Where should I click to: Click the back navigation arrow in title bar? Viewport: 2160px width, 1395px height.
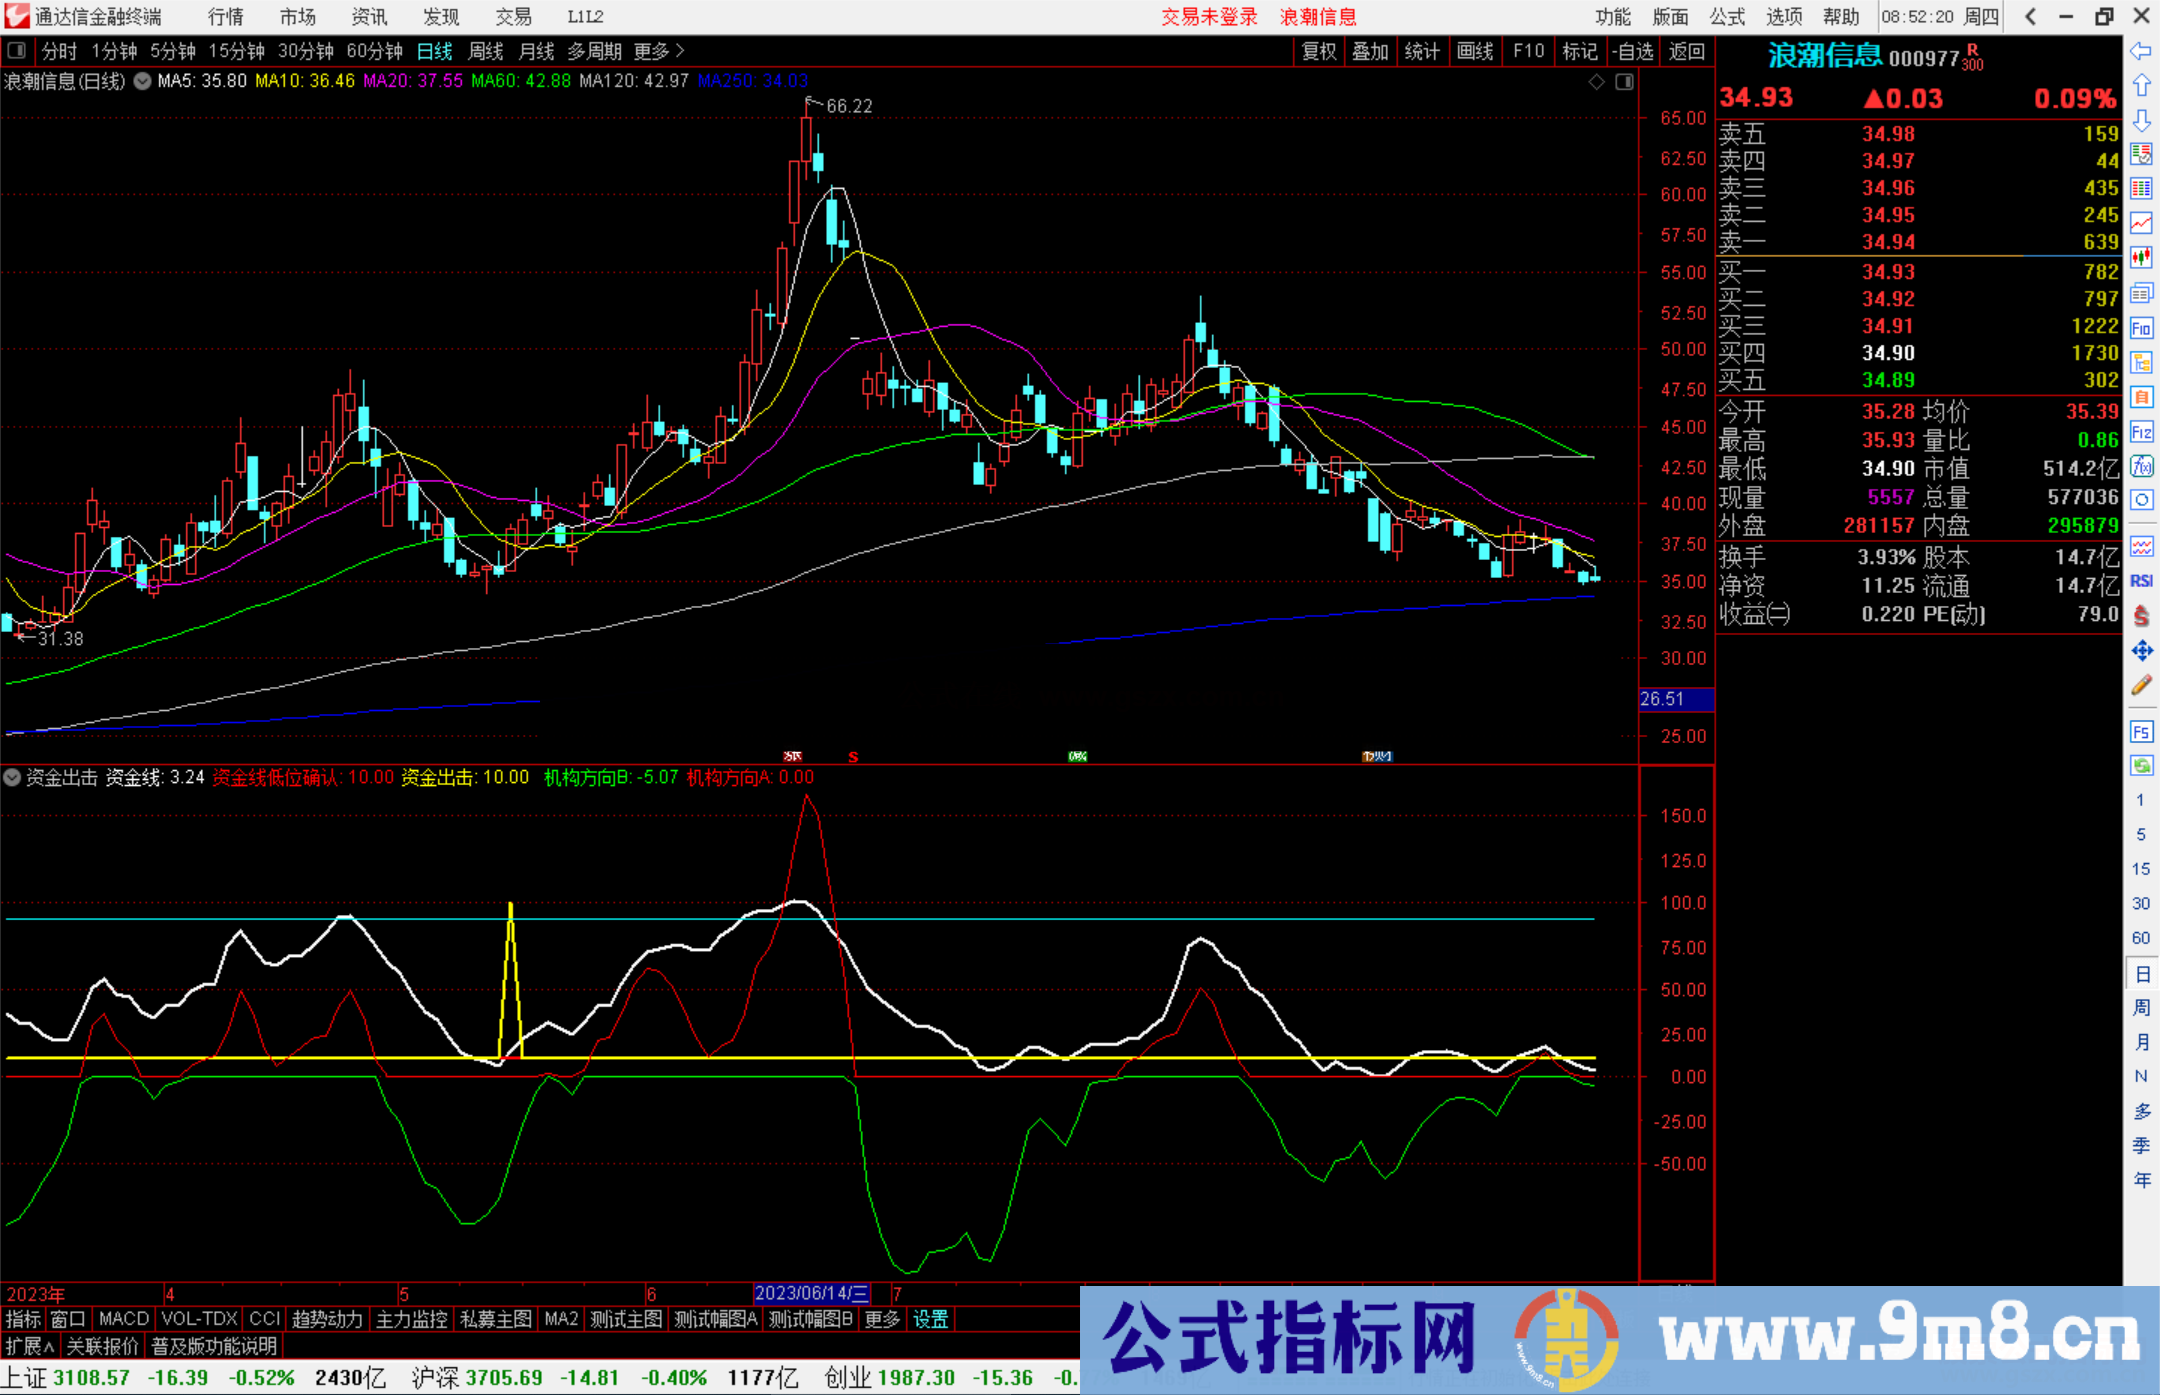pos(2031,16)
